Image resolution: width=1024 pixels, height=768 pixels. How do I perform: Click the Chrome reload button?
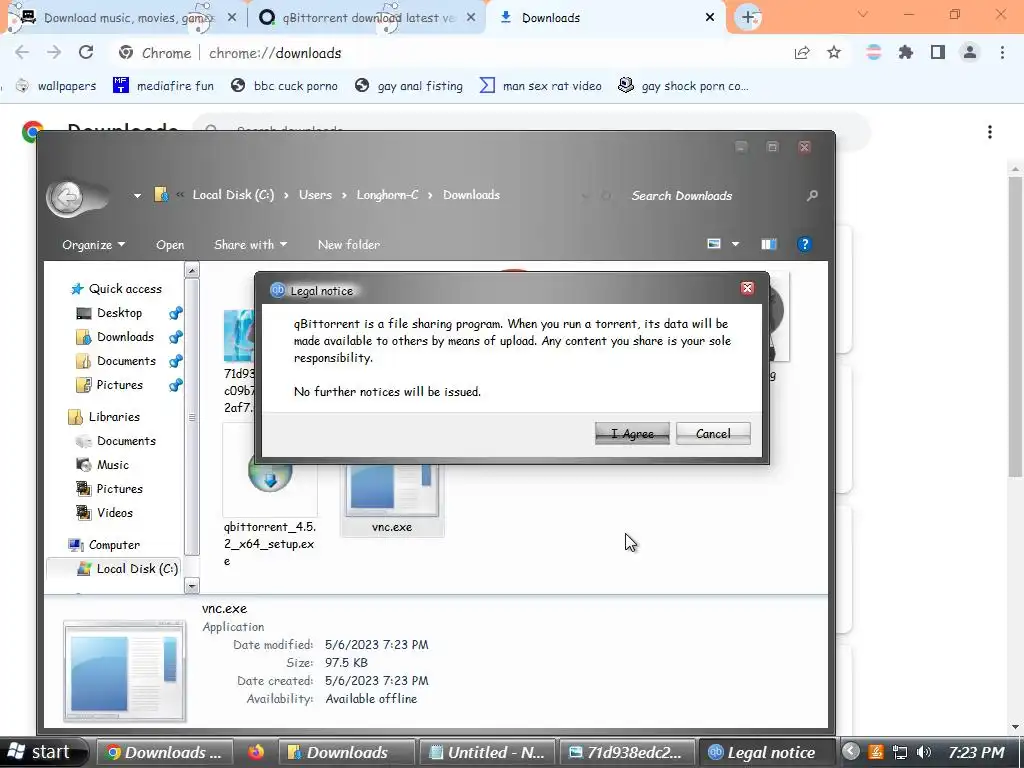point(86,52)
